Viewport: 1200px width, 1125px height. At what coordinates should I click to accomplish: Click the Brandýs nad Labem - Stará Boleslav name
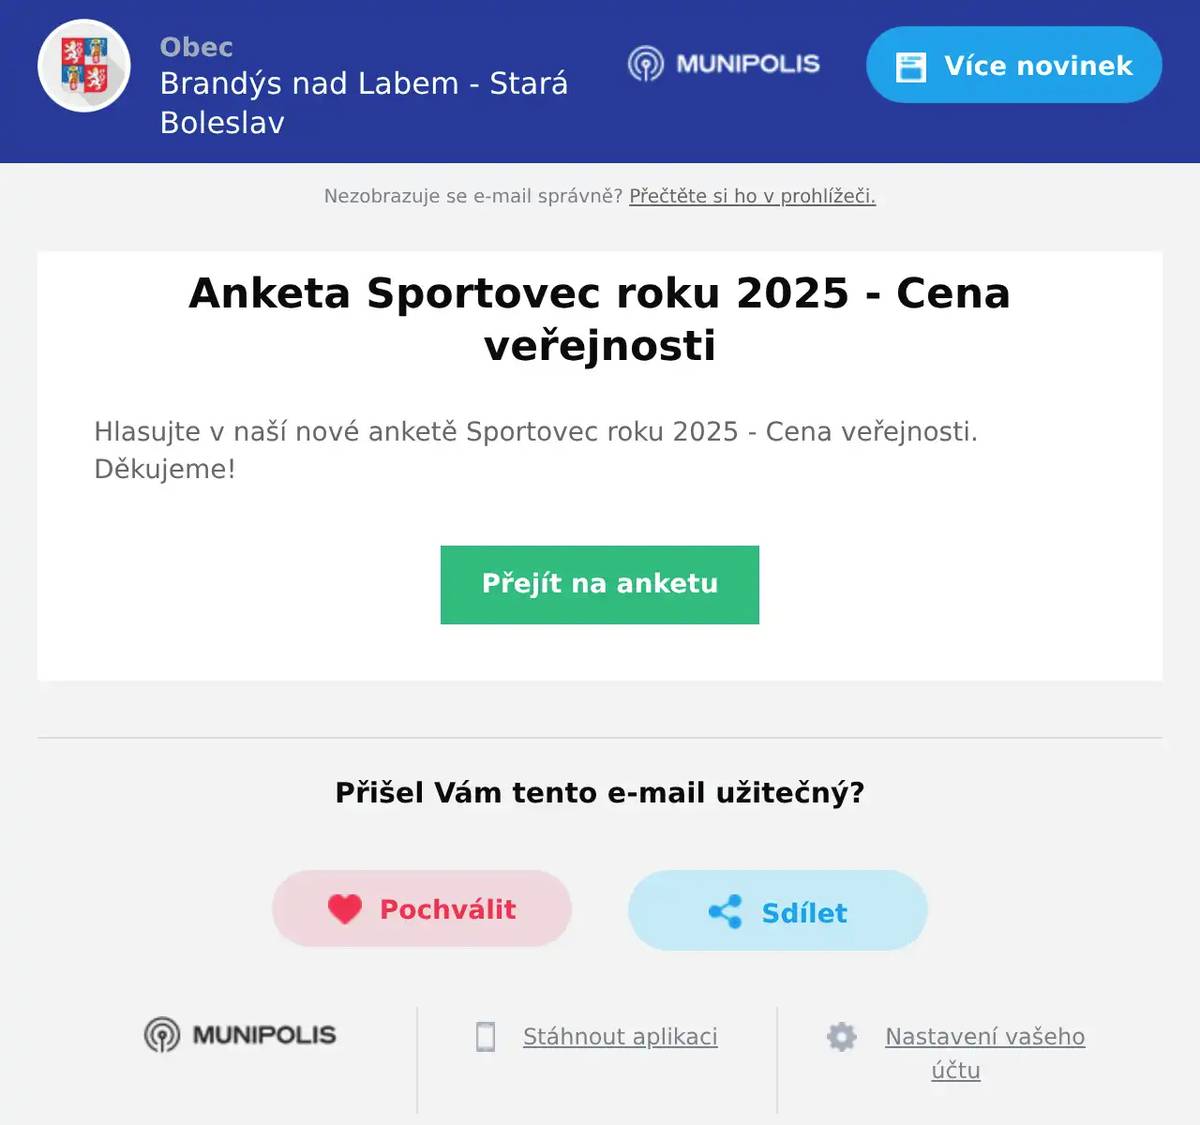coord(364,103)
